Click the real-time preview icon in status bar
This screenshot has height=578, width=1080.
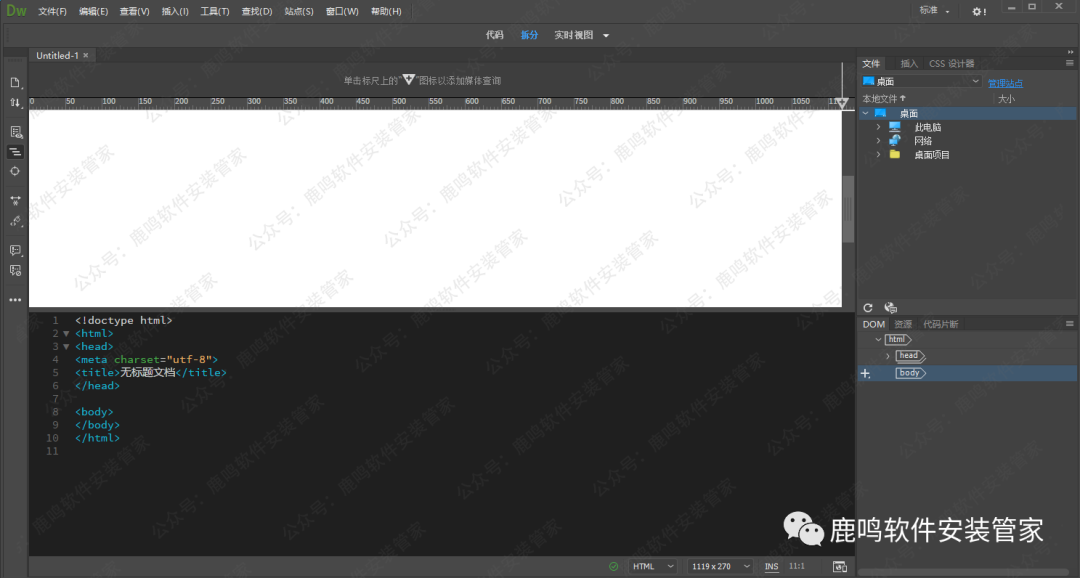click(840, 566)
